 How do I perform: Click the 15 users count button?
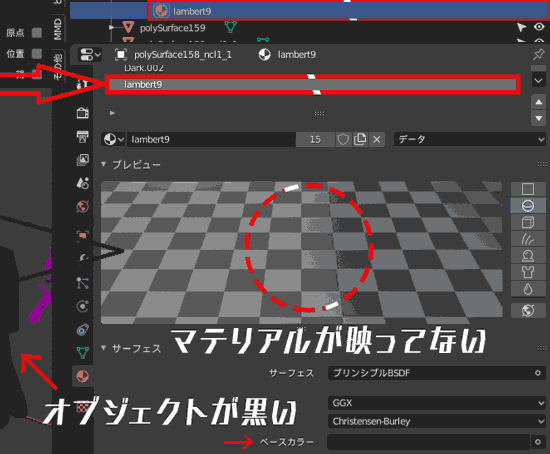coord(315,139)
